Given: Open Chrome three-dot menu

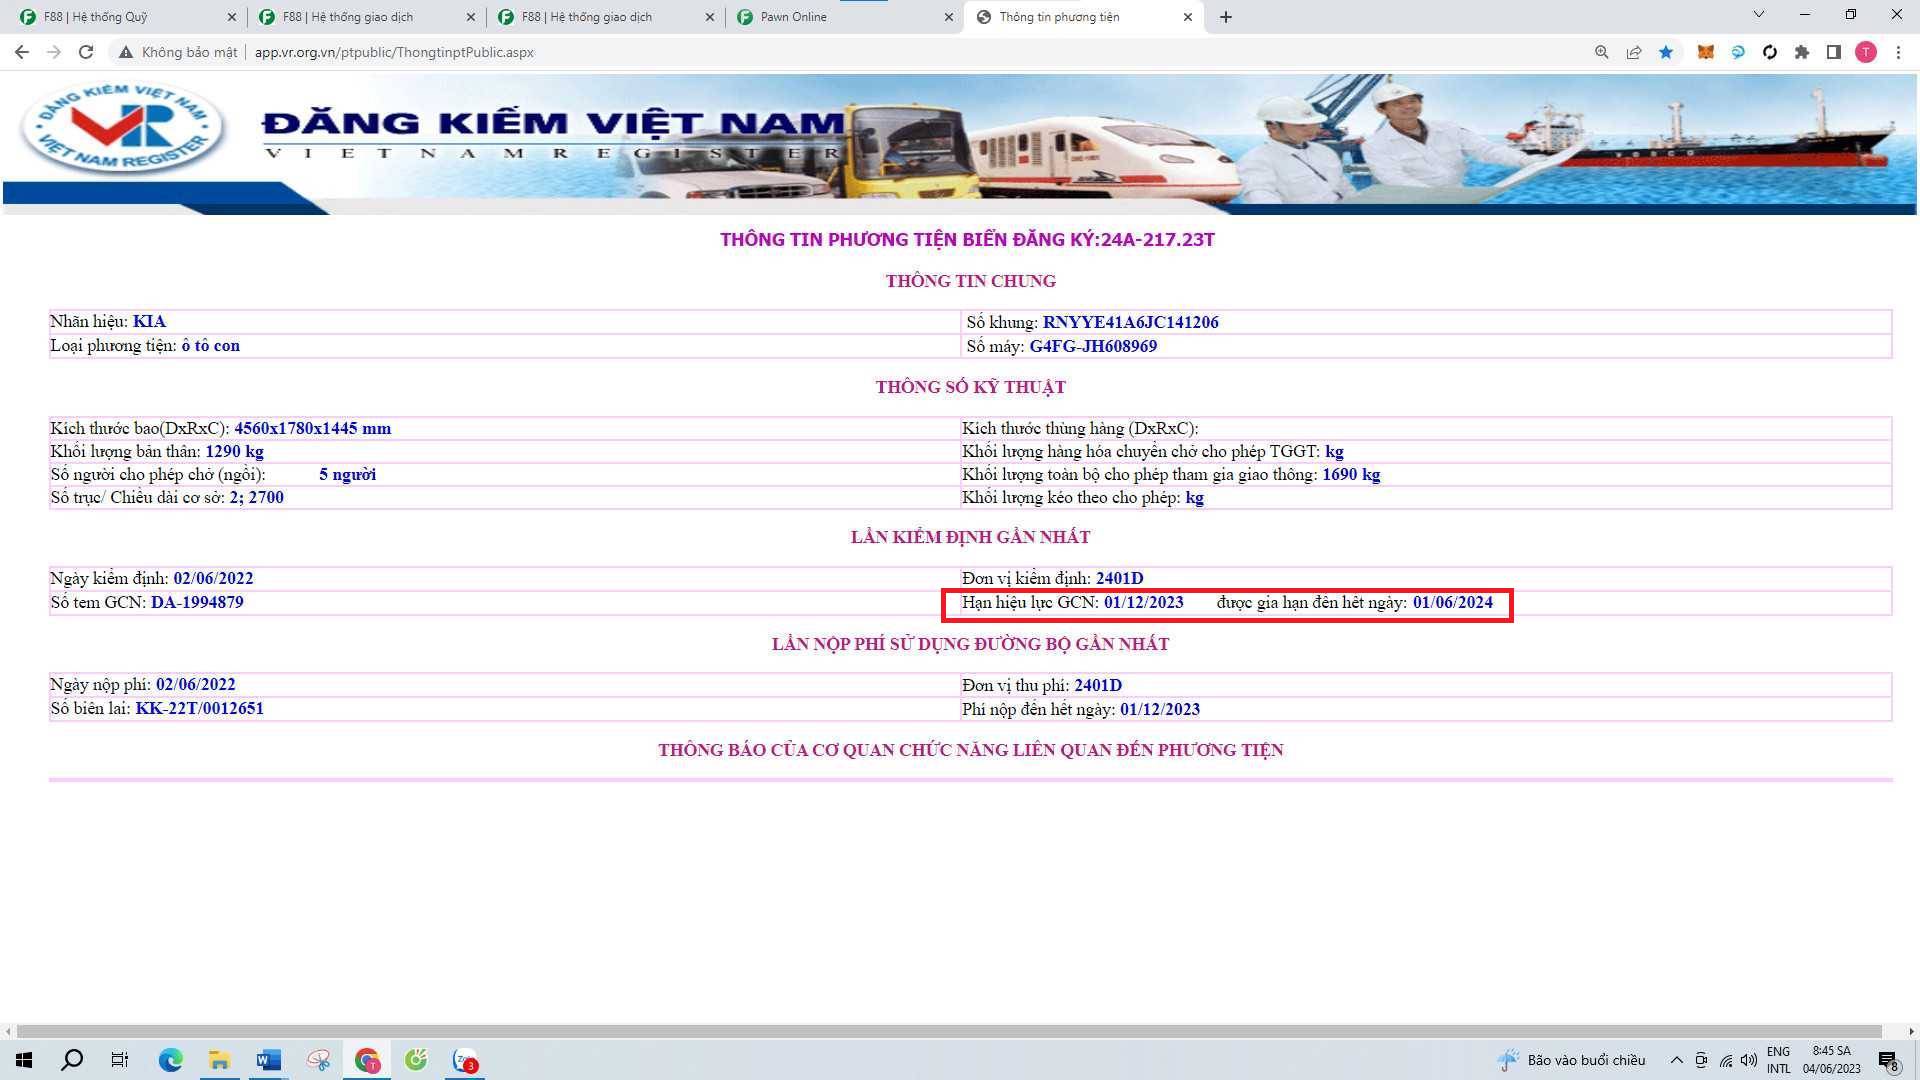Looking at the screenshot, I should 1898,52.
